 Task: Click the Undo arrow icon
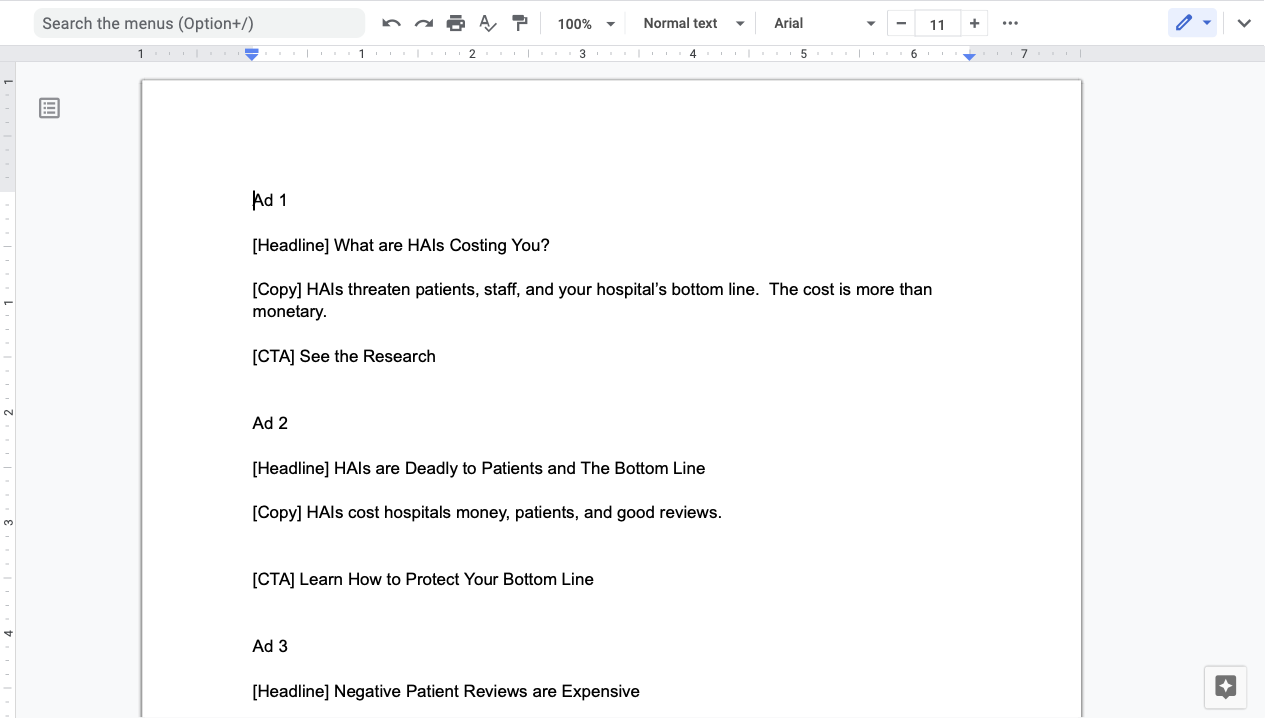pos(391,23)
